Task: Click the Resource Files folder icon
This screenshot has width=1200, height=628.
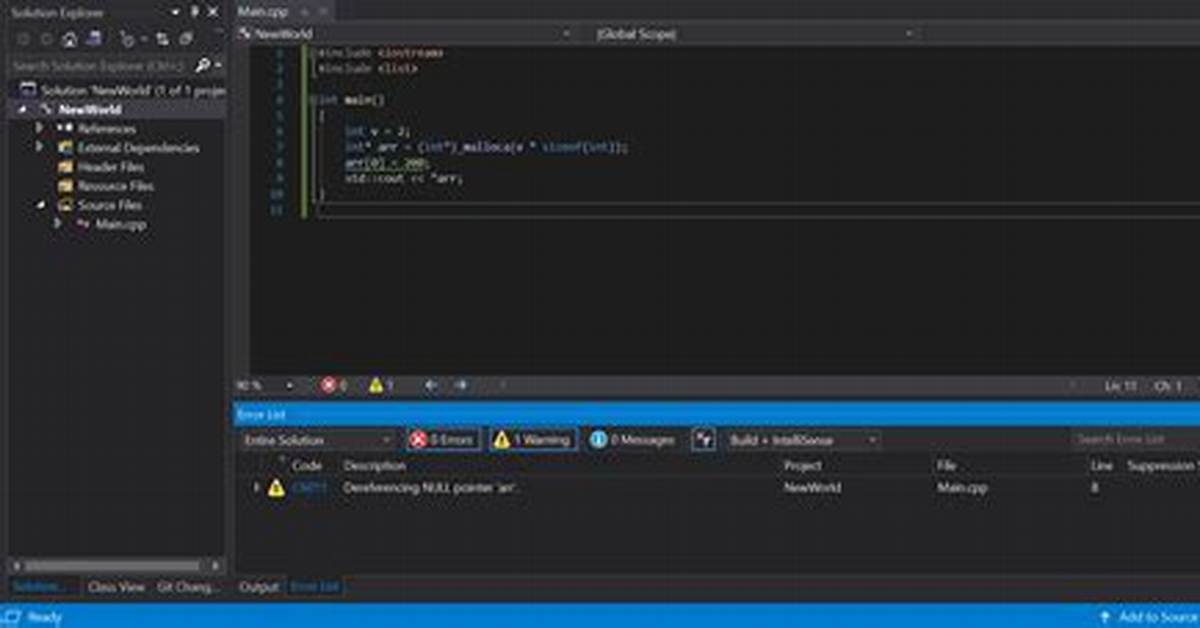Action: coord(64,186)
